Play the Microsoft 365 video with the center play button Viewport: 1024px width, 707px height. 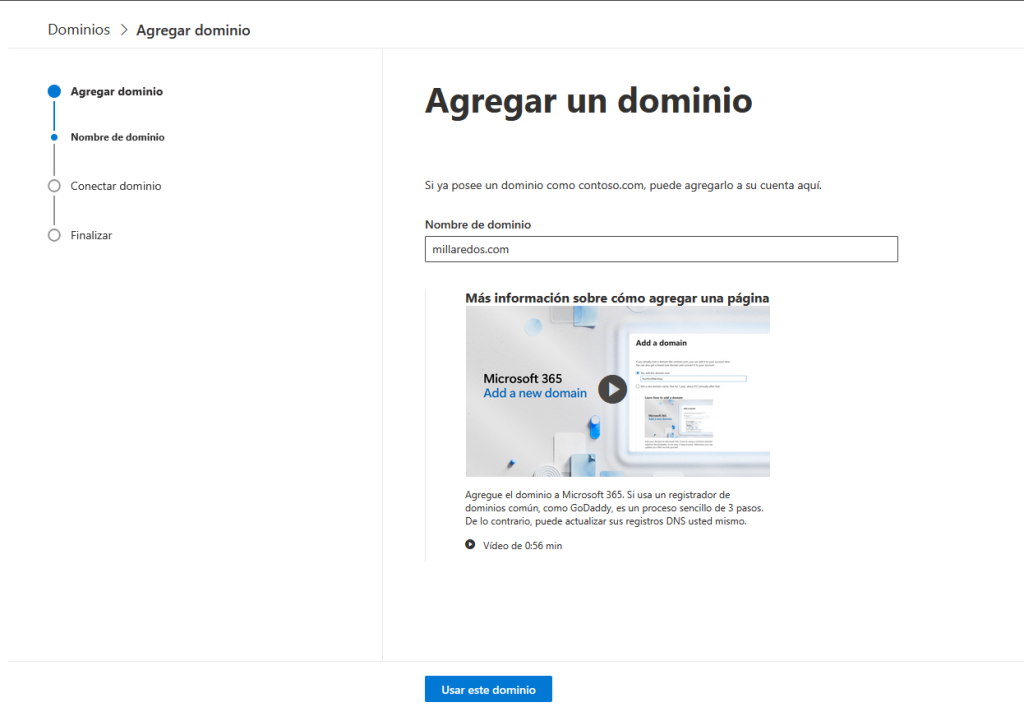coord(612,389)
